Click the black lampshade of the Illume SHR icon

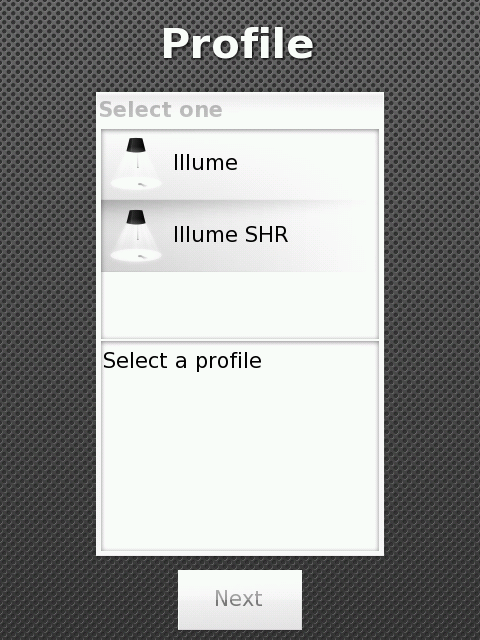pos(136,217)
